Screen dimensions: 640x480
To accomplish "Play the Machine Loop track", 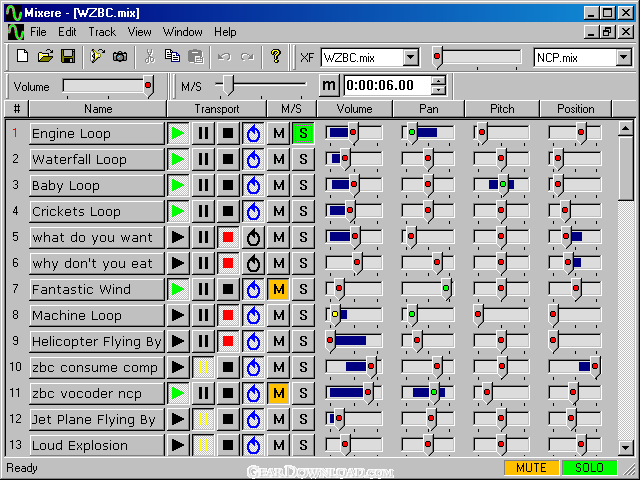I will point(178,315).
